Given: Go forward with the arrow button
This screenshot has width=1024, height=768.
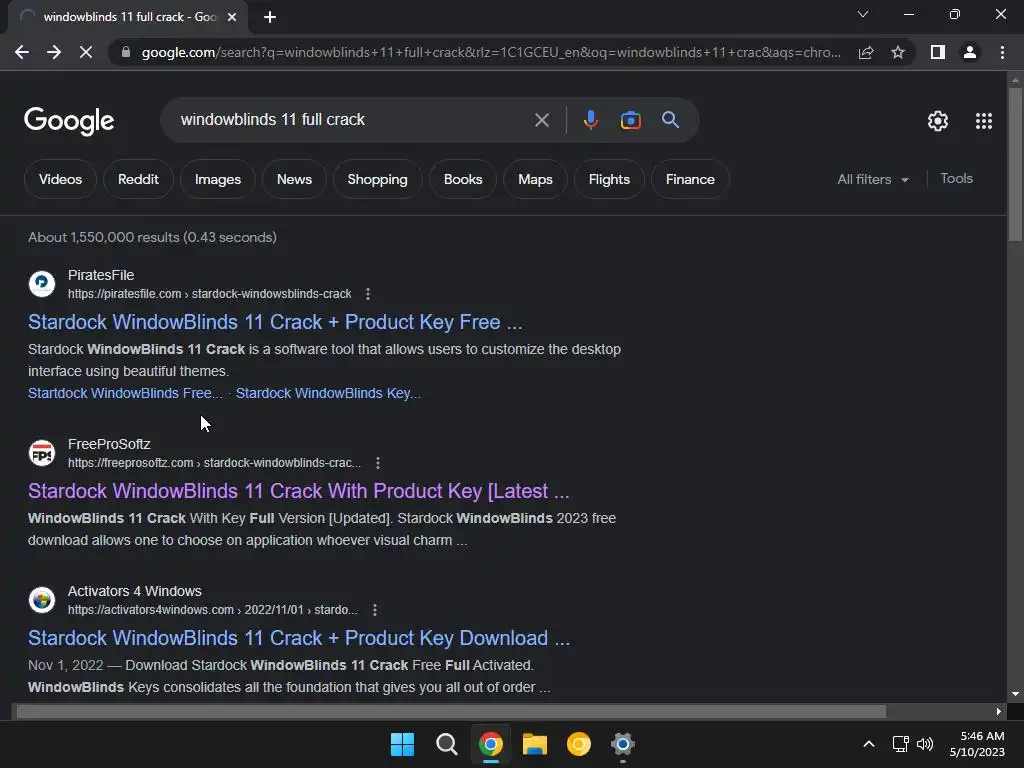Looking at the screenshot, I should pyautogui.click(x=54, y=52).
